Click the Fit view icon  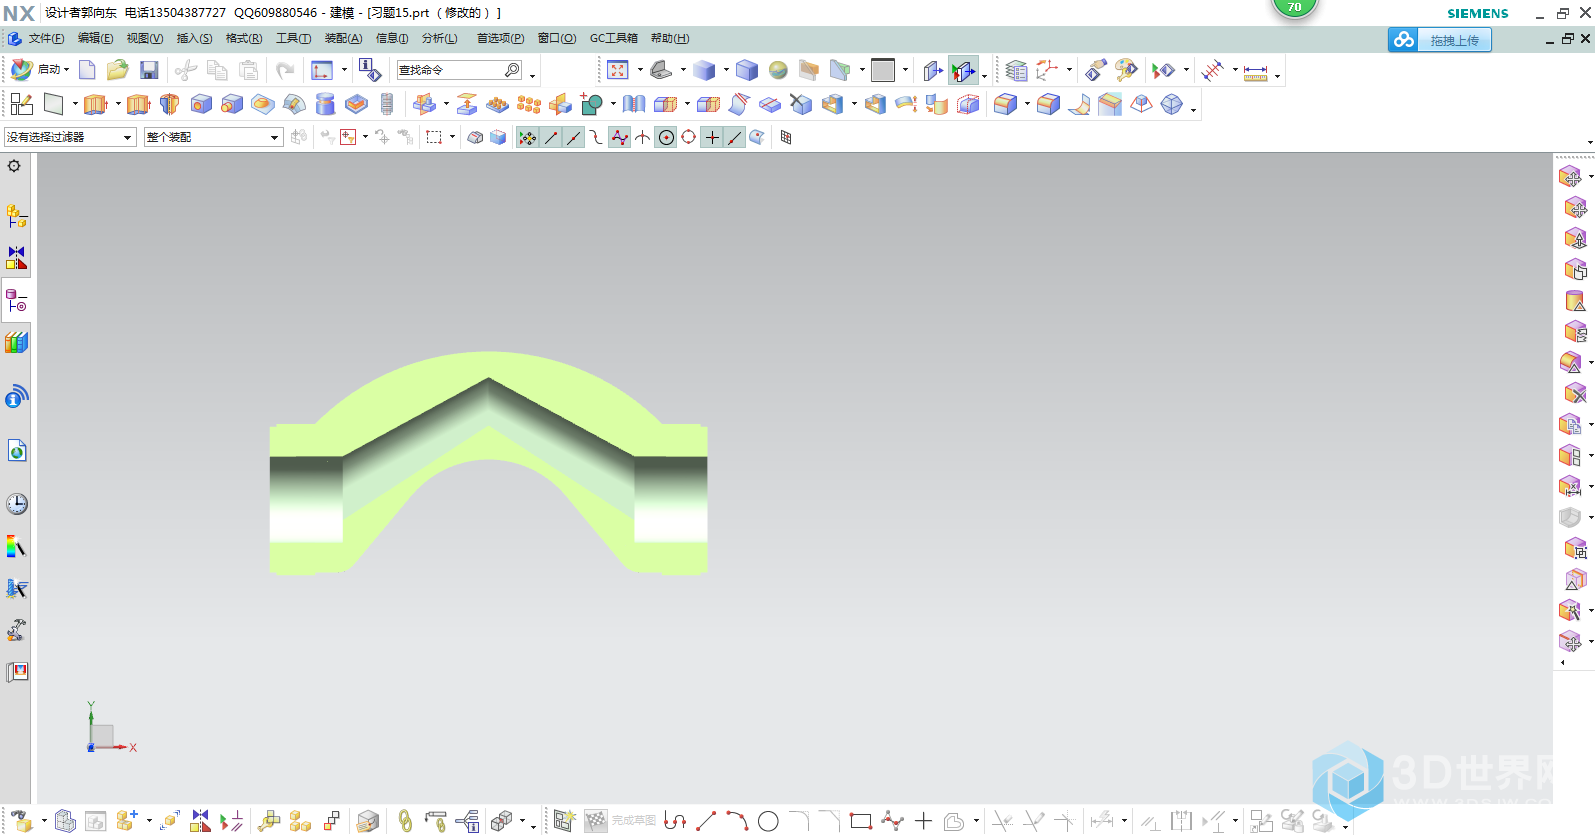coord(618,70)
